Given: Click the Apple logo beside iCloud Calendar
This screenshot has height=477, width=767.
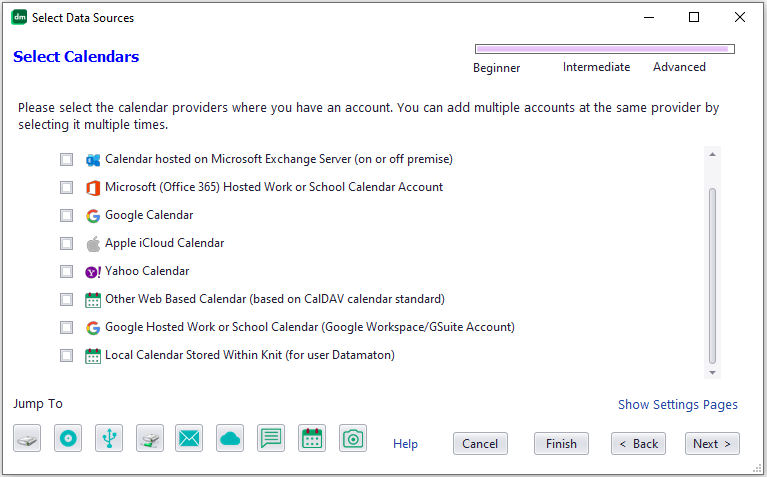Looking at the screenshot, I should (x=93, y=244).
